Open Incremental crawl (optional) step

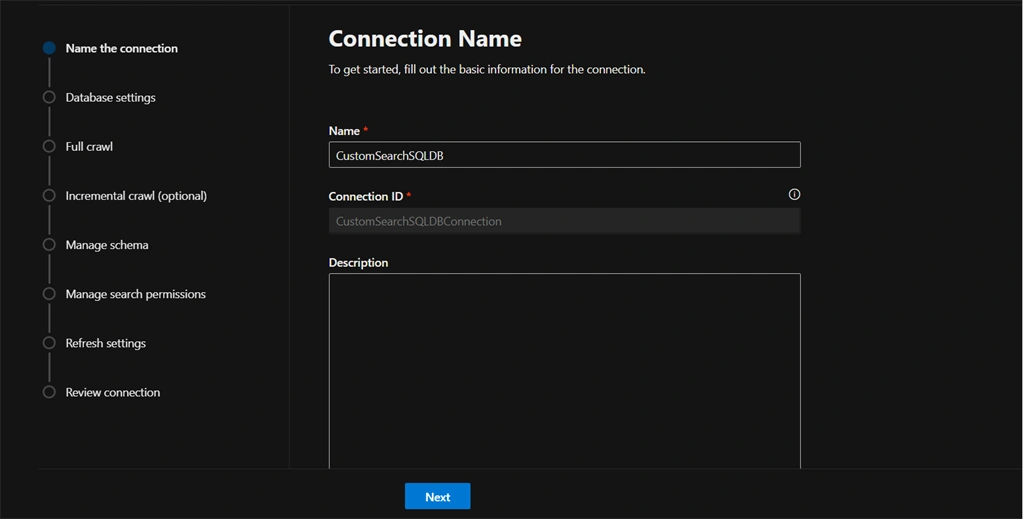click(x=136, y=196)
